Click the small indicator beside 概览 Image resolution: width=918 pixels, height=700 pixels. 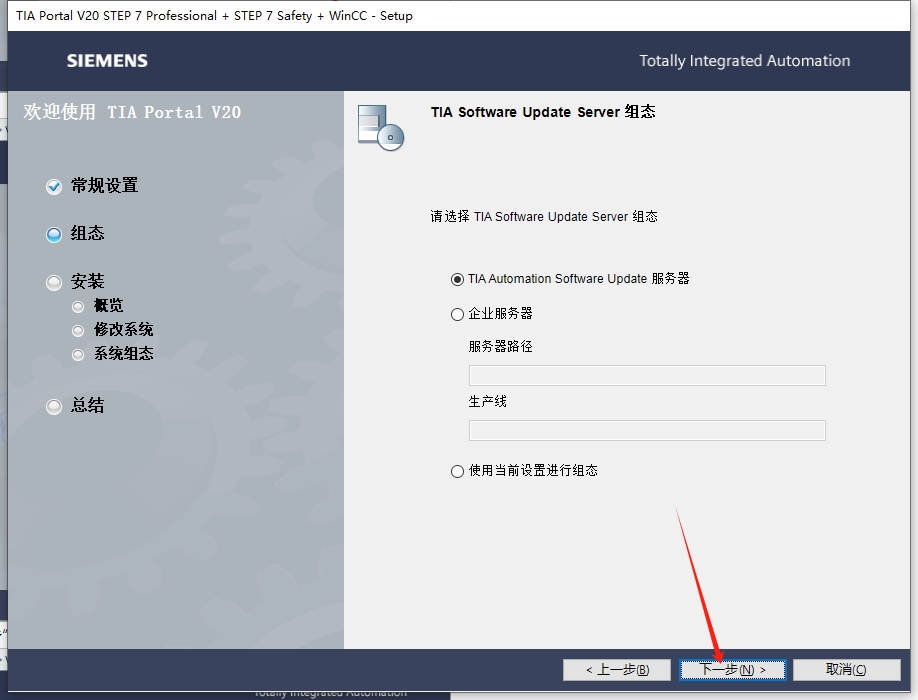click(78, 307)
